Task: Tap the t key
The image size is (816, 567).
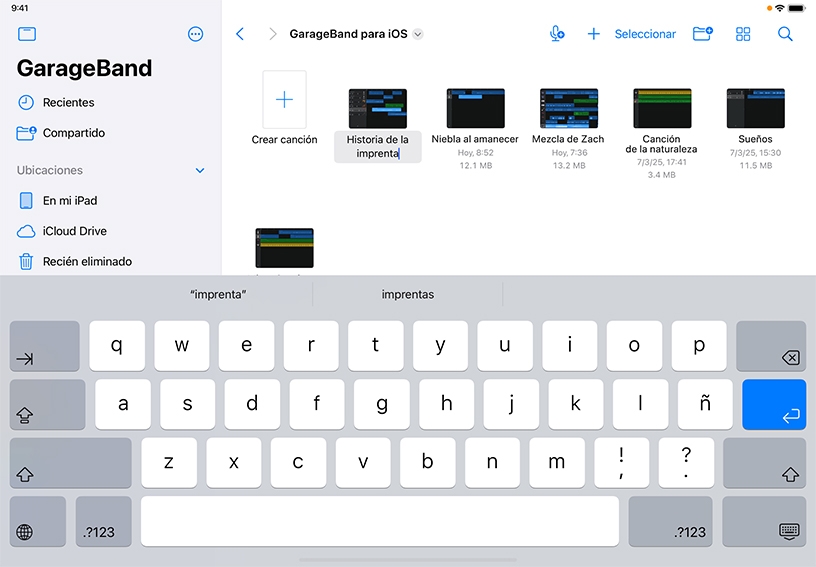Action: tap(376, 346)
